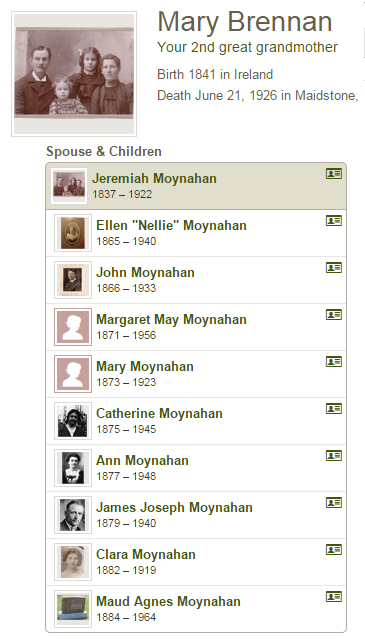Click John Moynahan's portrait thumbnail
The height and width of the screenshot is (639, 365).
73,280
